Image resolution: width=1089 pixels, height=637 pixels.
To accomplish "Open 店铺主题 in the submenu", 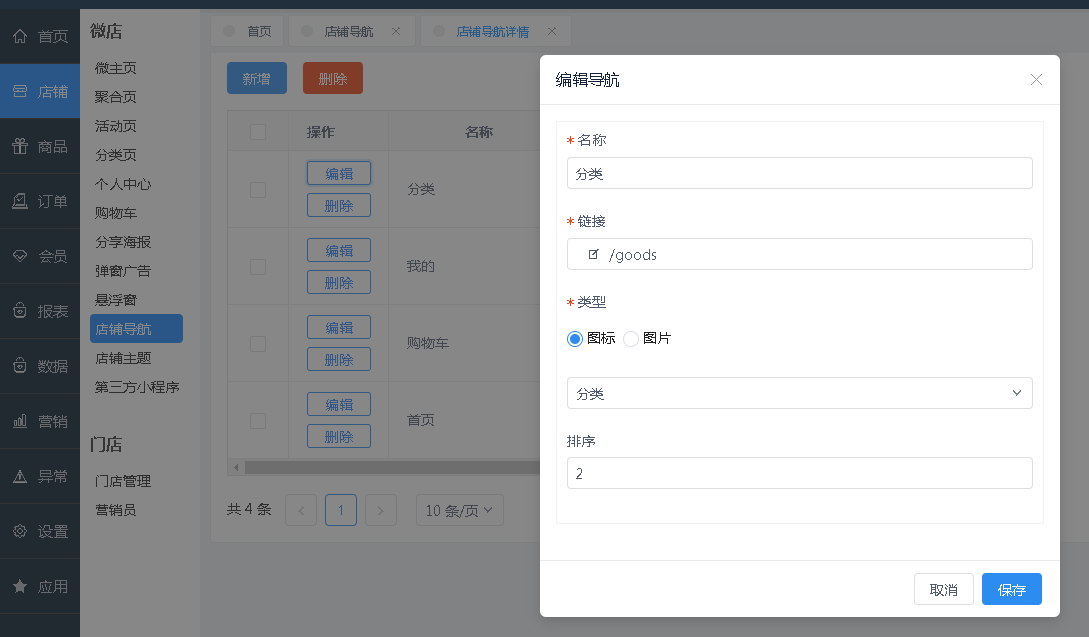I will point(123,358).
